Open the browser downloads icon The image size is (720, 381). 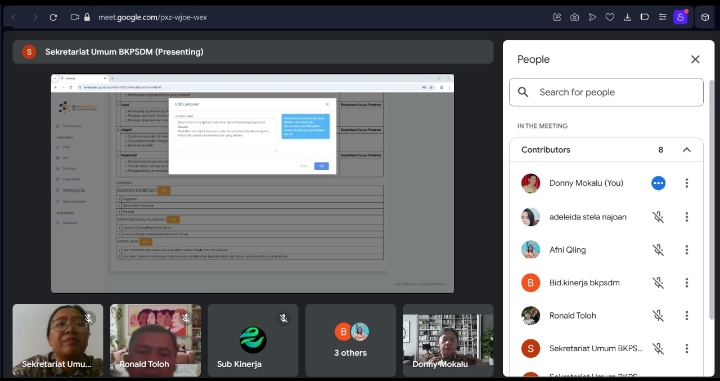tap(627, 17)
